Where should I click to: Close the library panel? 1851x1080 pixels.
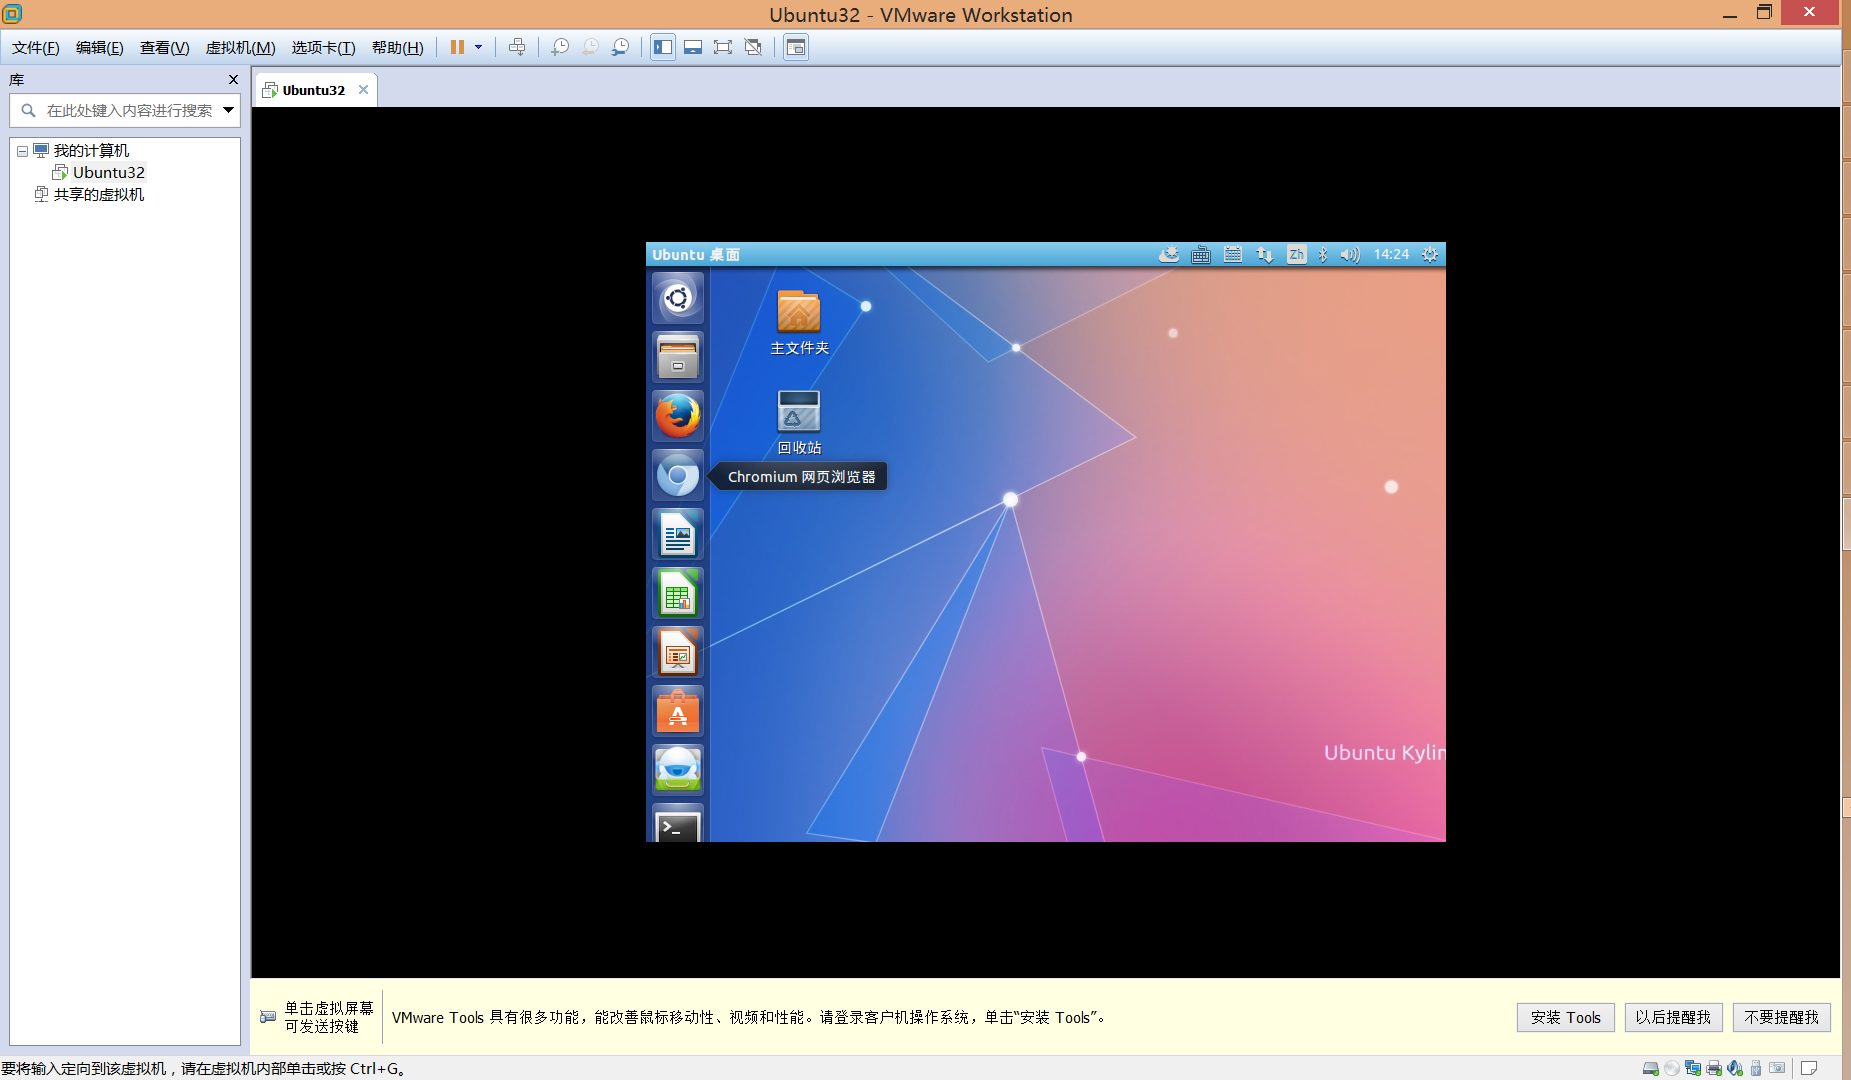pyautogui.click(x=233, y=80)
